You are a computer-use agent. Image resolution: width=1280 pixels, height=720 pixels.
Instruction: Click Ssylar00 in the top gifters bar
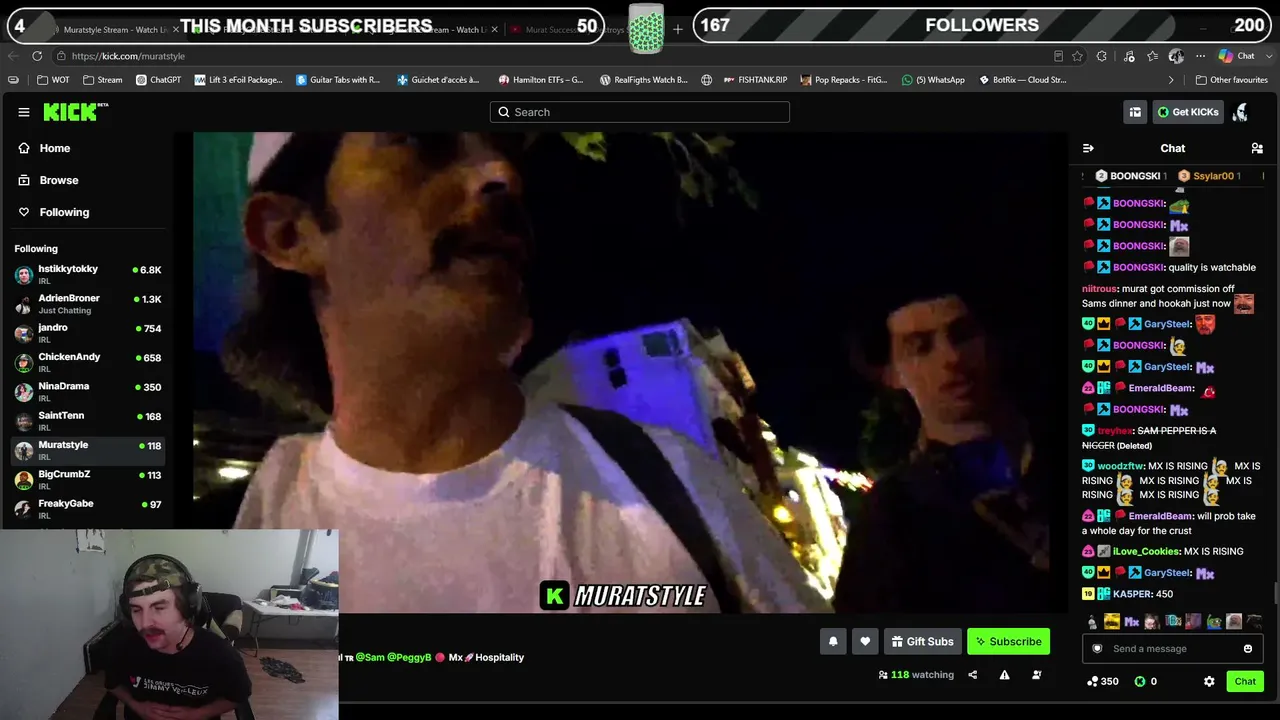(x=1209, y=176)
